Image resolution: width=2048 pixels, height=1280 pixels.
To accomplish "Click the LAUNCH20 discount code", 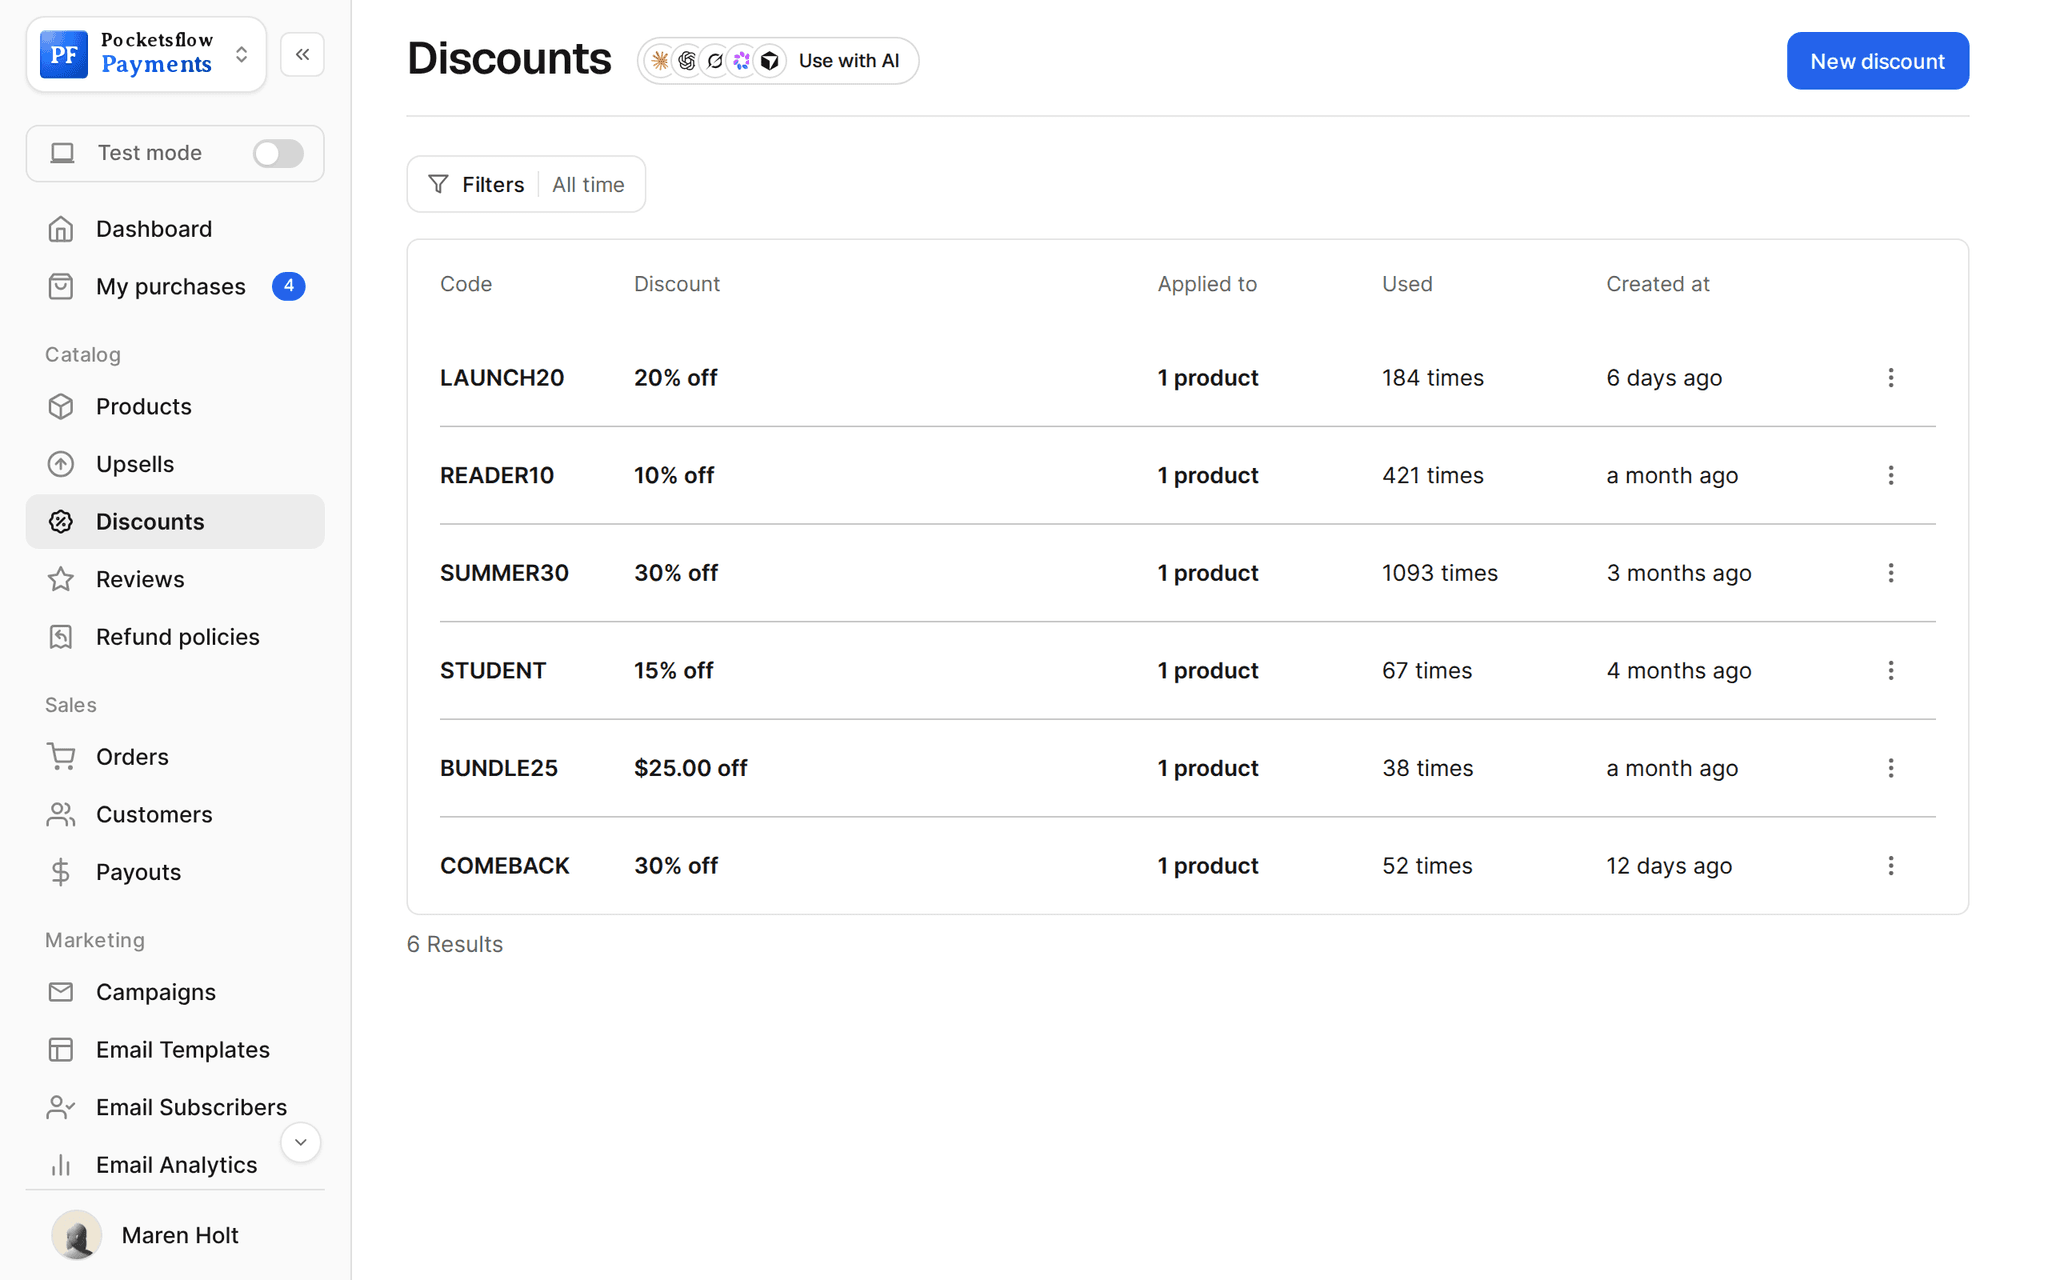I will pyautogui.click(x=502, y=378).
